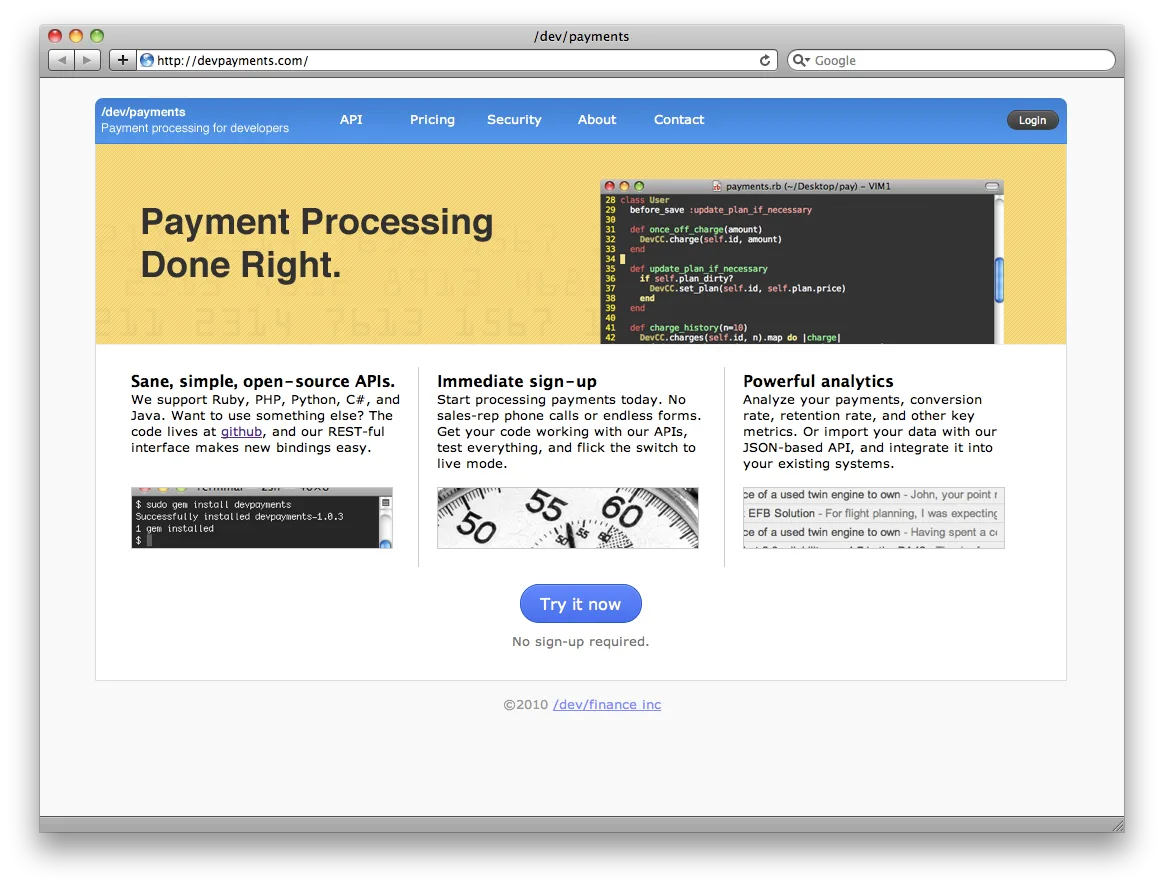Viewport: 1164px width, 887px height.
Task: Click inside the URL address field
Action: click(x=400, y=60)
